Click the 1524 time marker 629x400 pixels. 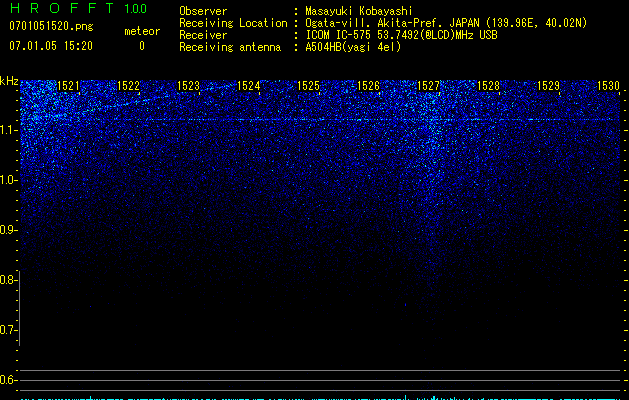(248, 86)
